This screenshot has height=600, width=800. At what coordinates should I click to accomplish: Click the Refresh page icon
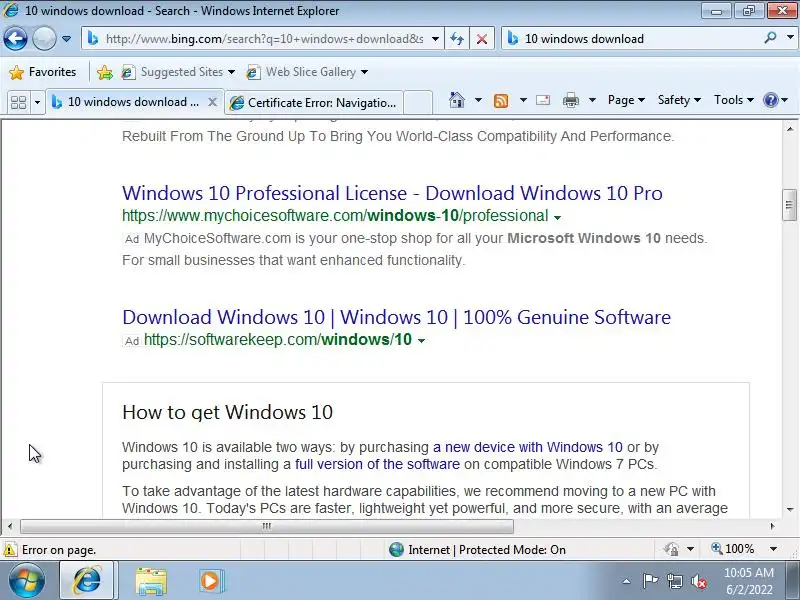[x=457, y=39]
